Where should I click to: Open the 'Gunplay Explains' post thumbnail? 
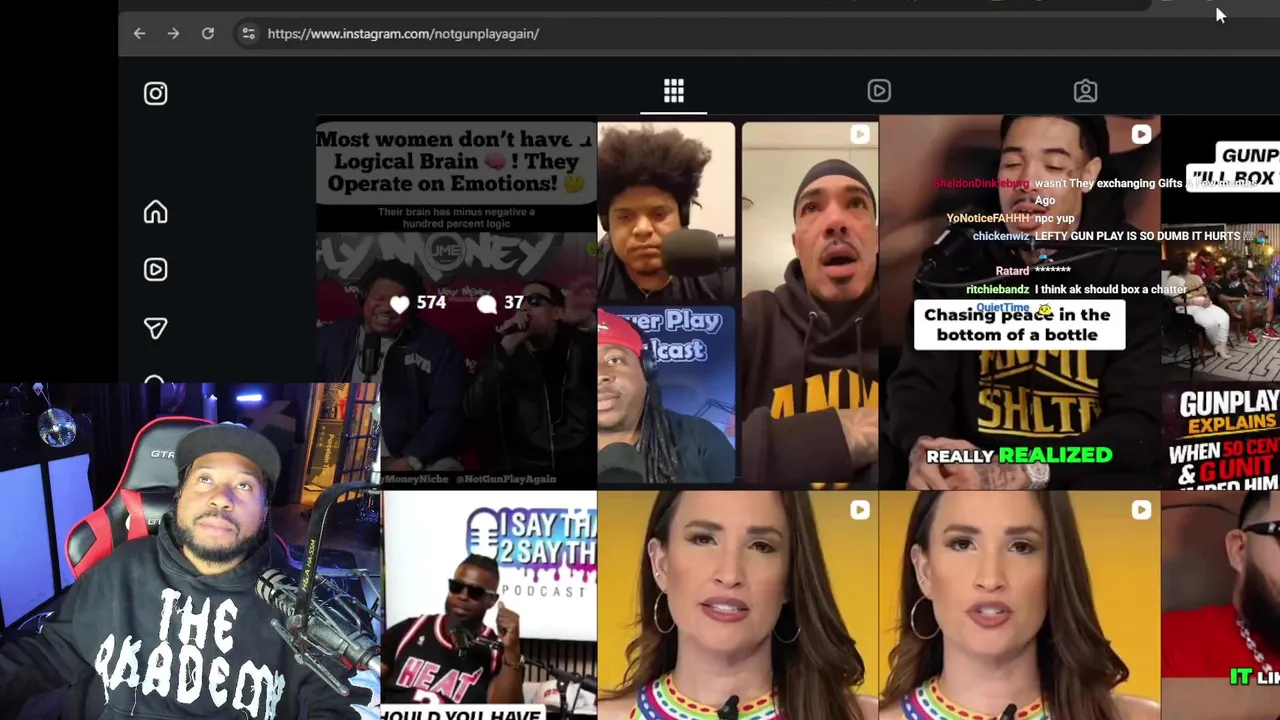[x=1221, y=302]
